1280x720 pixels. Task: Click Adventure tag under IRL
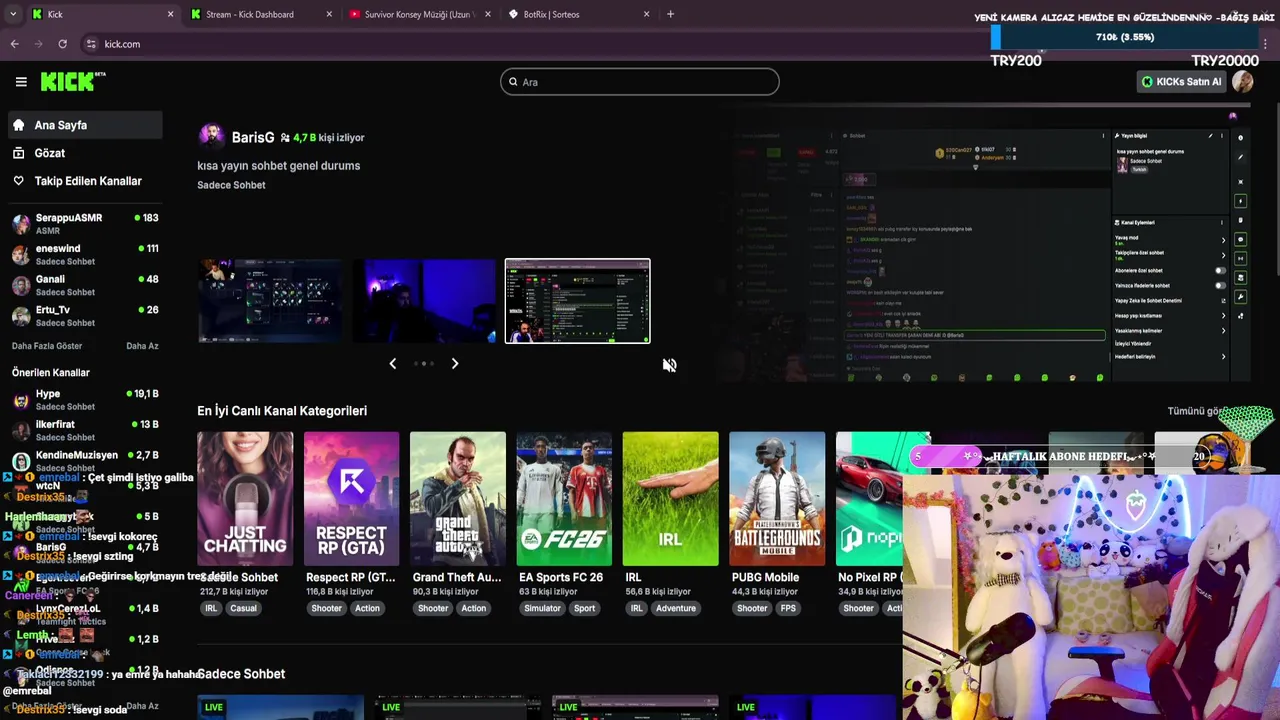point(676,608)
